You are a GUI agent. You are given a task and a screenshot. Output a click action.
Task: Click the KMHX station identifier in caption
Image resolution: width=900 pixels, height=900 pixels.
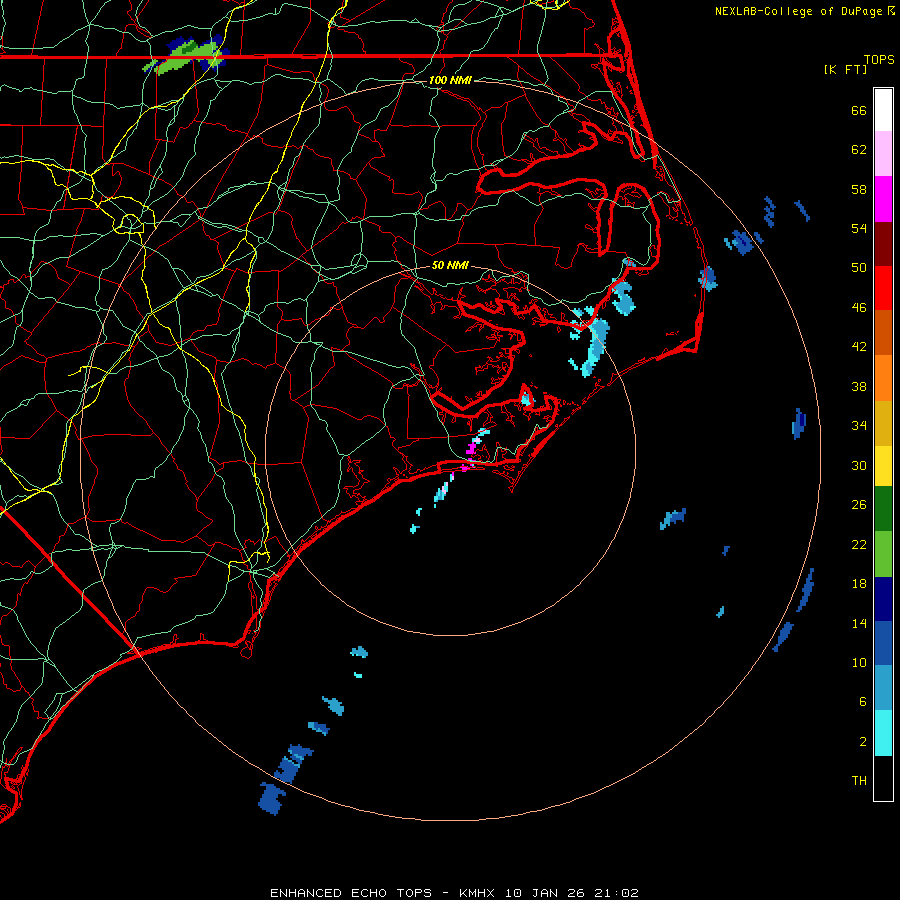point(479,893)
